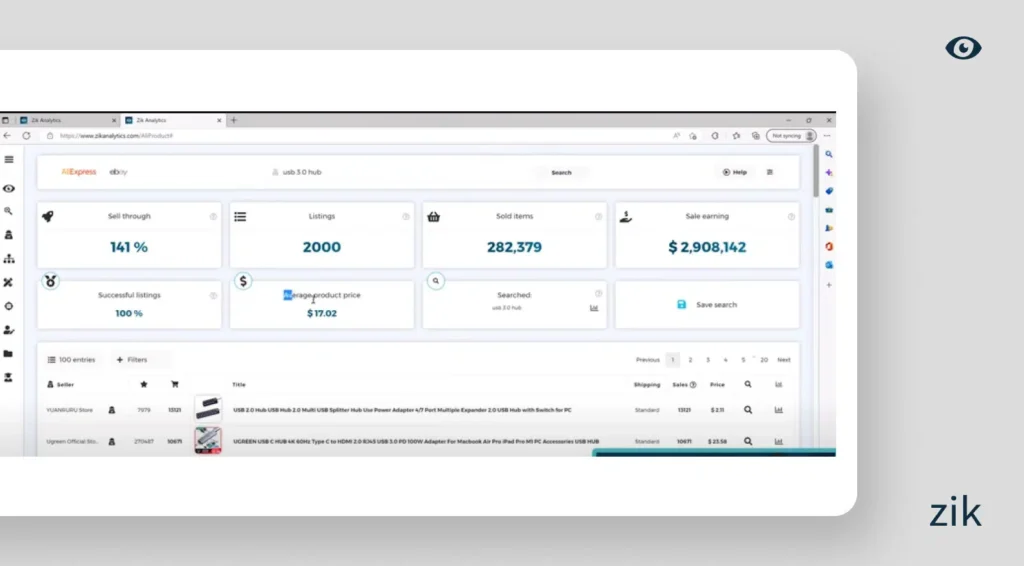
Task: Go to page 2 of results
Action: [x=691, y=360]
